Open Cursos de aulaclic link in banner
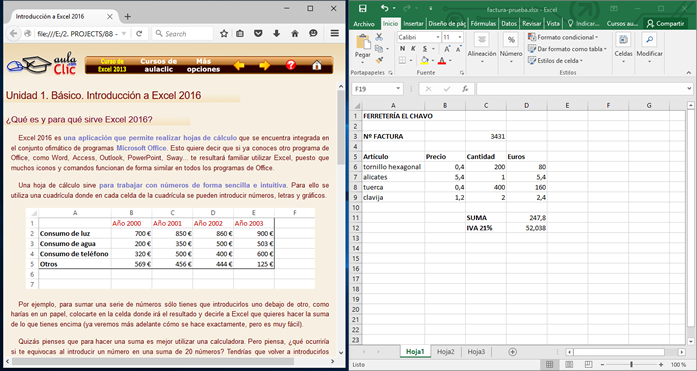Image resolution: width=697 pixels, height=371 pixels. pyautogui.click(x=159, y=65)
